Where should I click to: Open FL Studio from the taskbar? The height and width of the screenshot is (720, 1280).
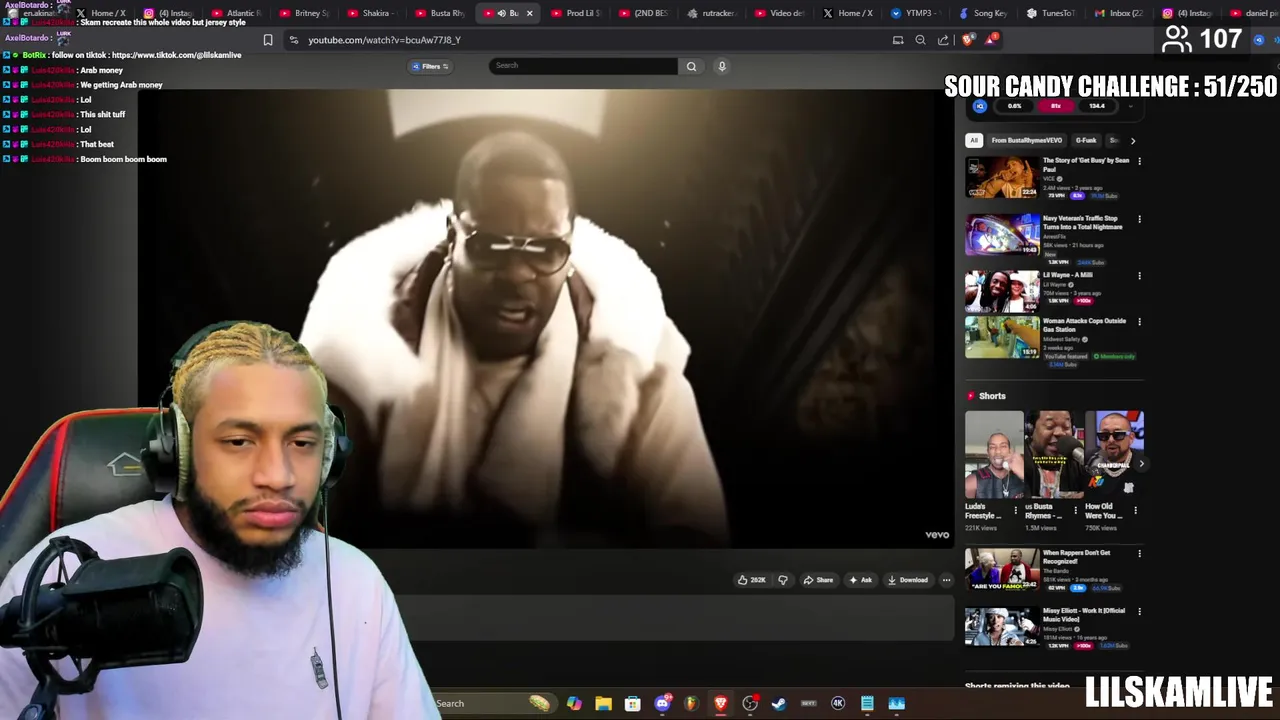[x=691, y=704]
